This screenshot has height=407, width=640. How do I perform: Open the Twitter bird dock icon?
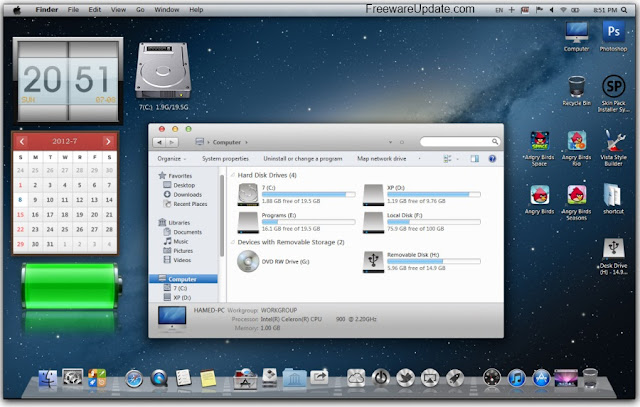pyautogui.click(x=405, y=378)
